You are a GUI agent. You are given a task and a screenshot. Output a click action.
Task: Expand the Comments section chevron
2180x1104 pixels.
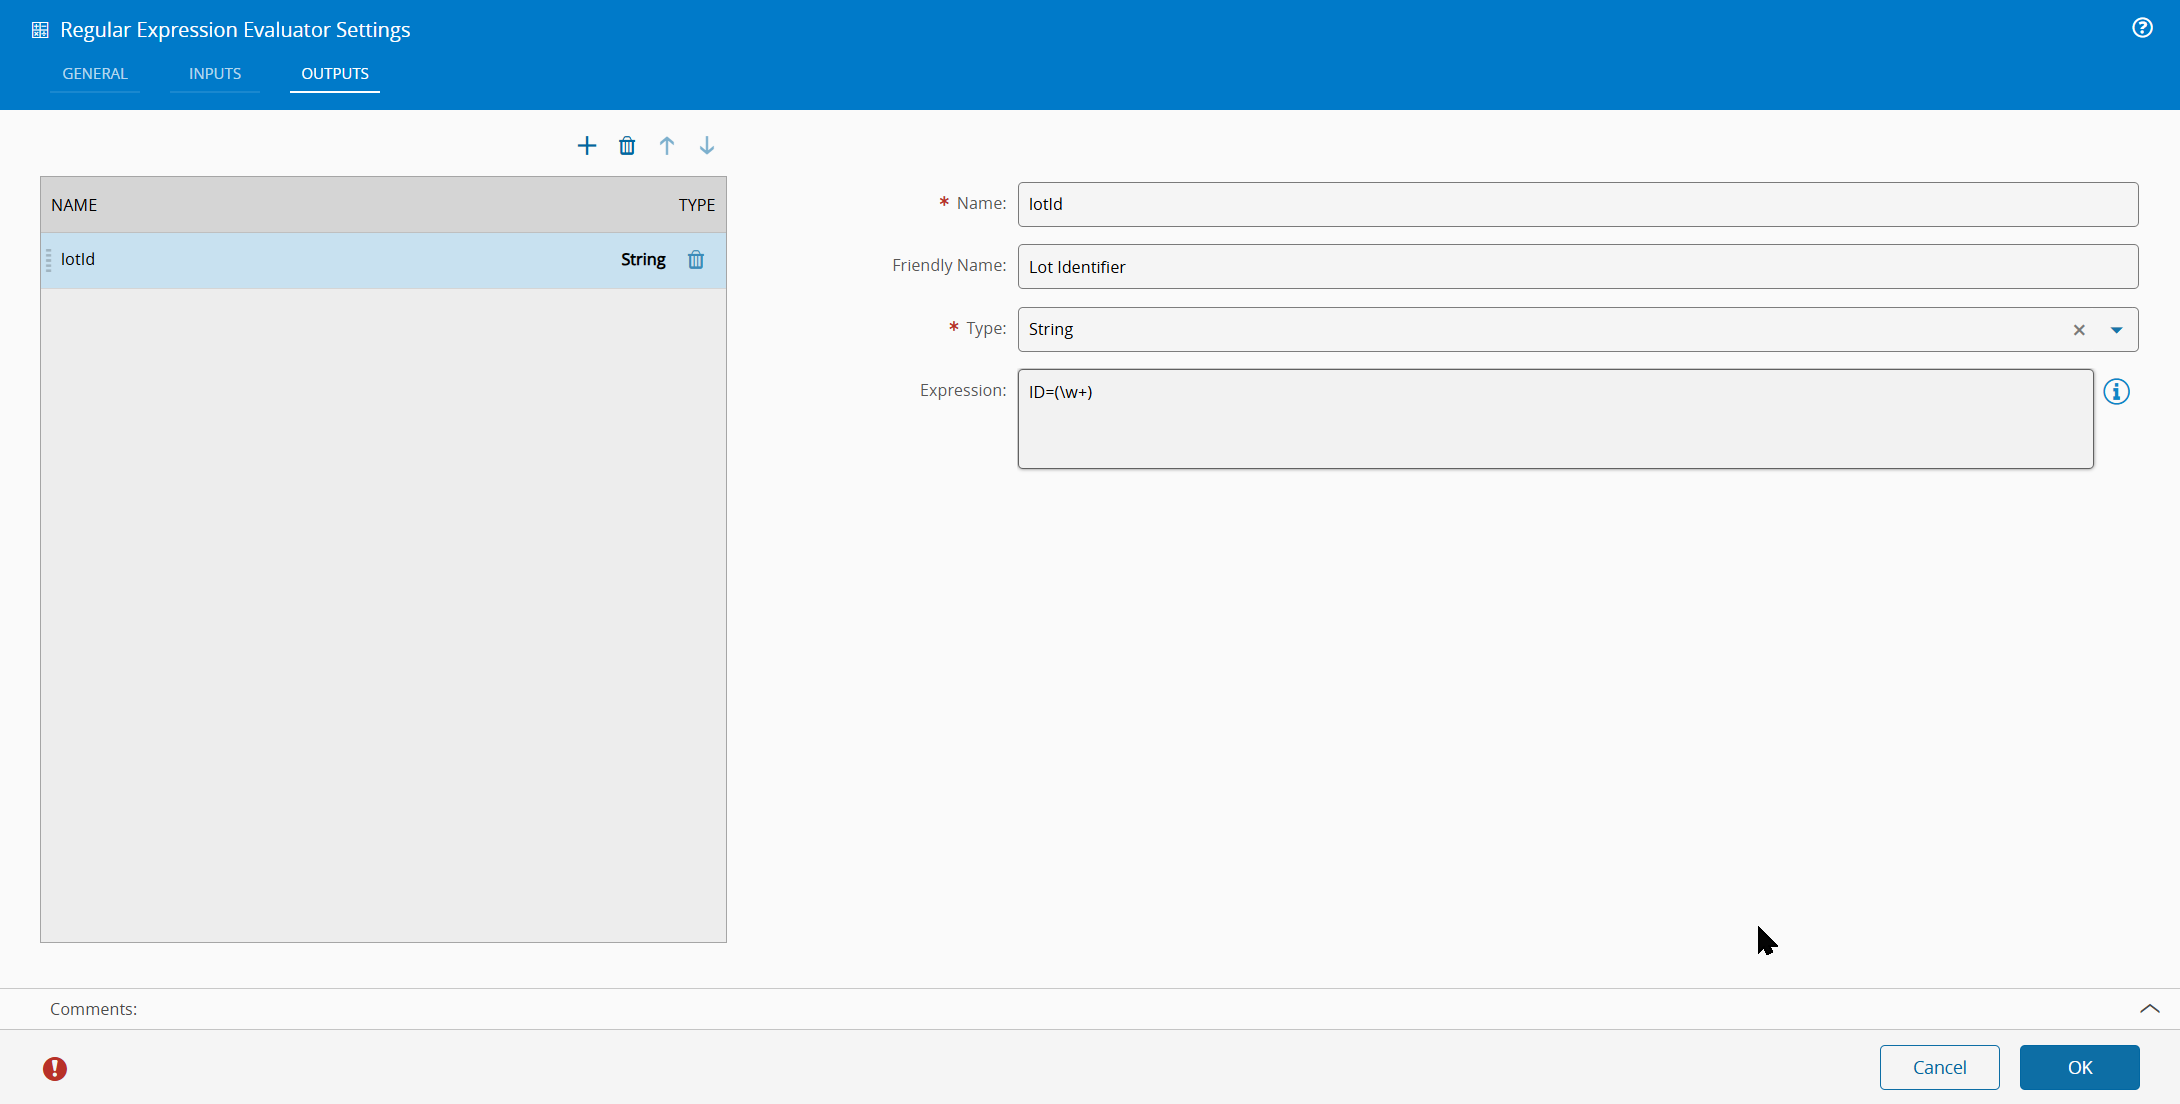coord(2150,1009)
